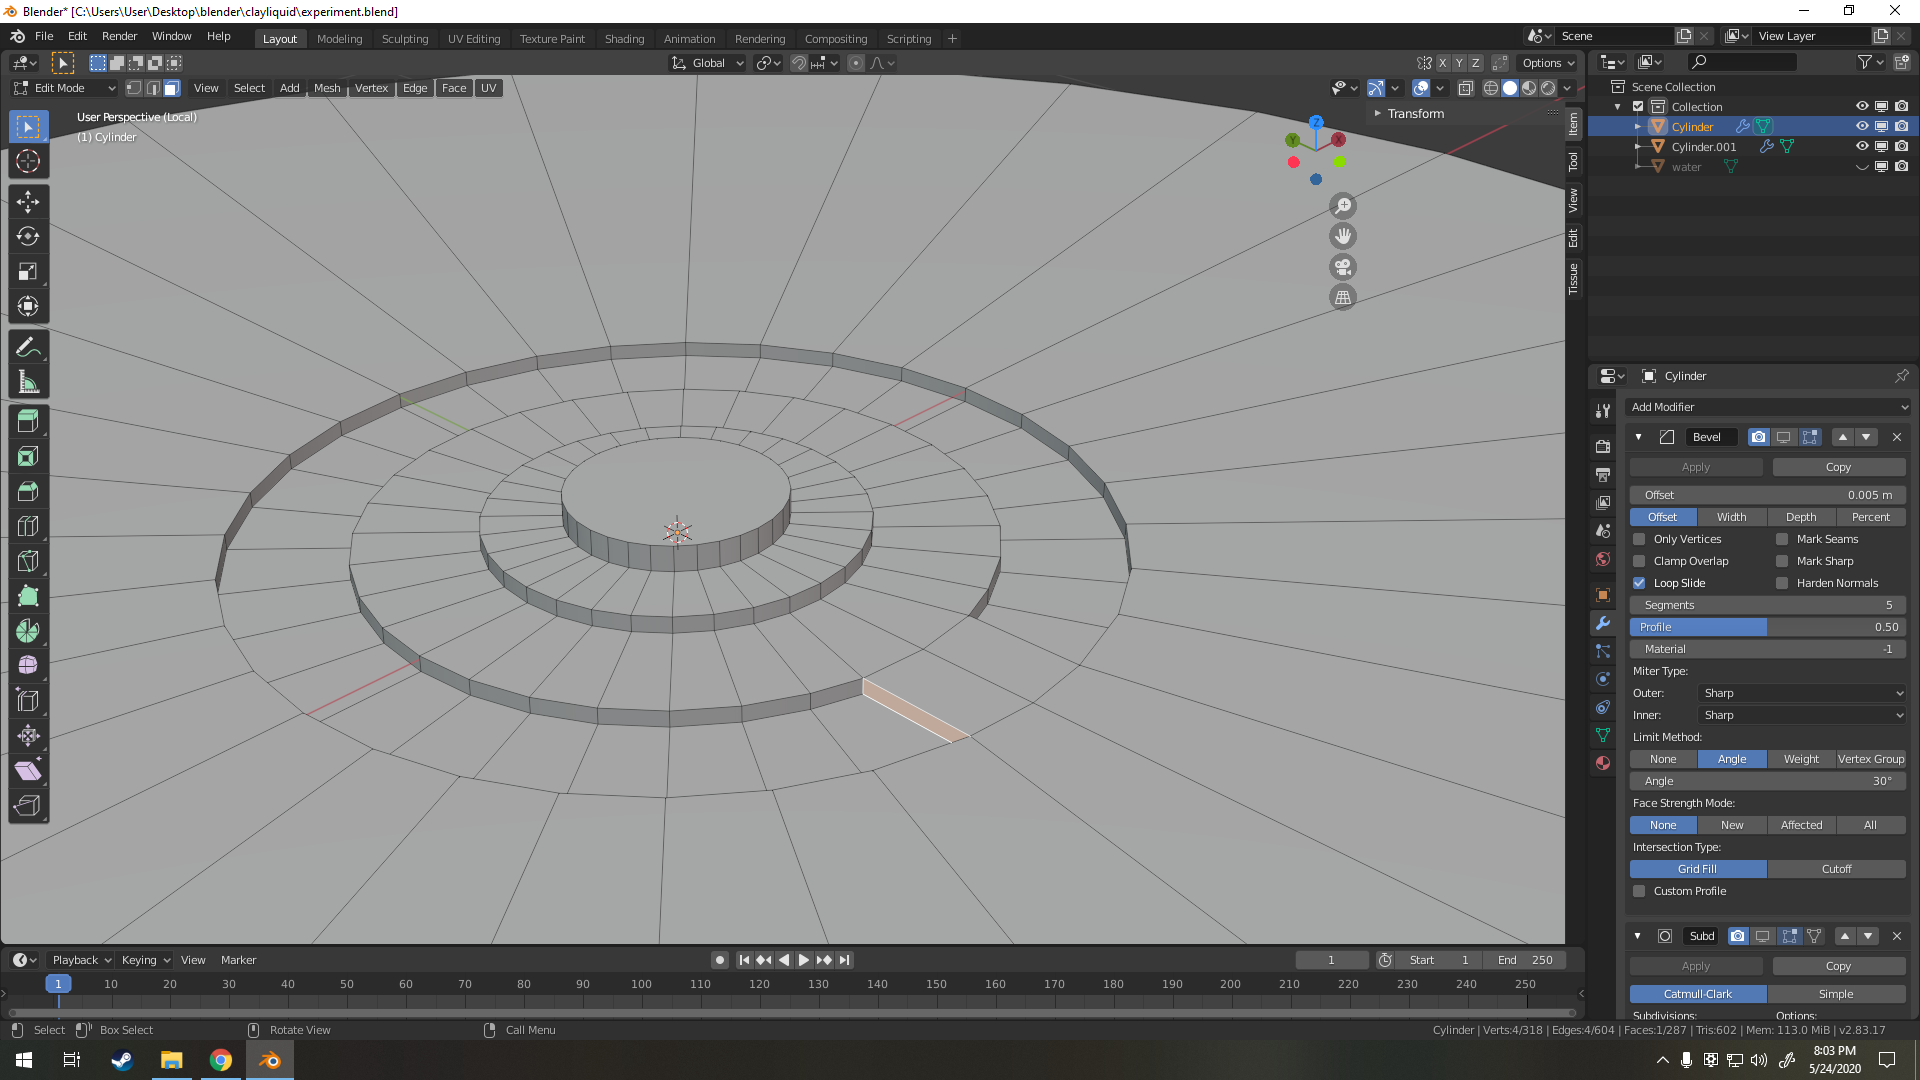This screenshot has height=1080, width=1920.
Task: Enable the Custom Profile checkbox
Action: (1639, 891)
